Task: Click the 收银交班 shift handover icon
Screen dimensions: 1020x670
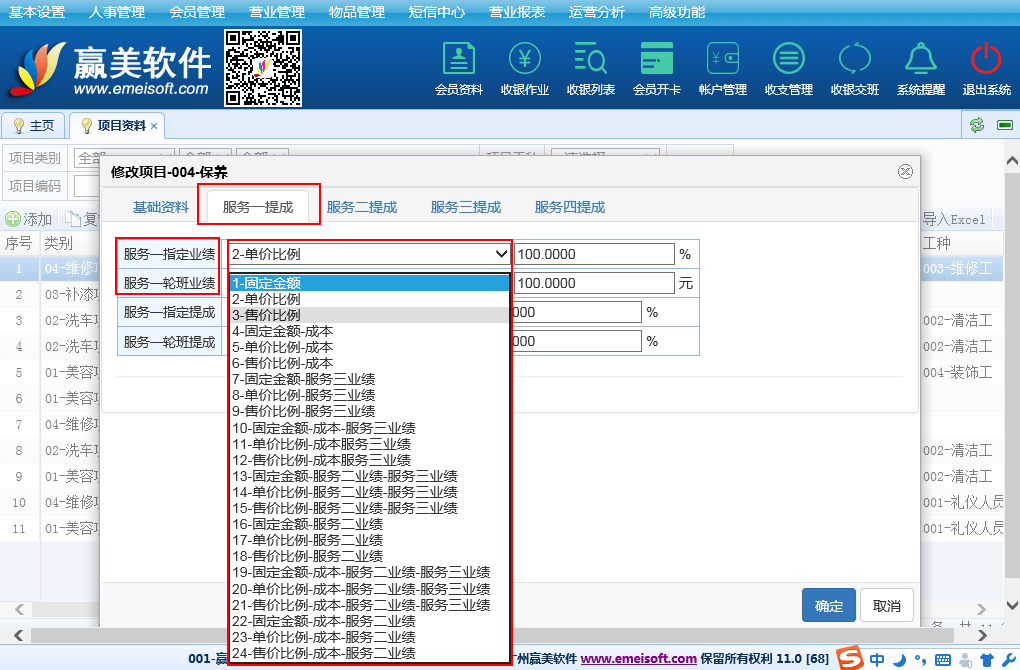Action: 855,68
